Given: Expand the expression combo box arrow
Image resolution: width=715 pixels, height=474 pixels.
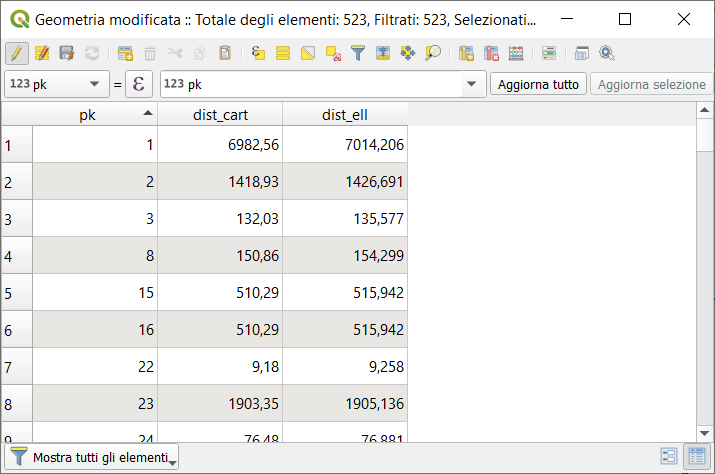Looking at the screenshot, I should 471,85.
